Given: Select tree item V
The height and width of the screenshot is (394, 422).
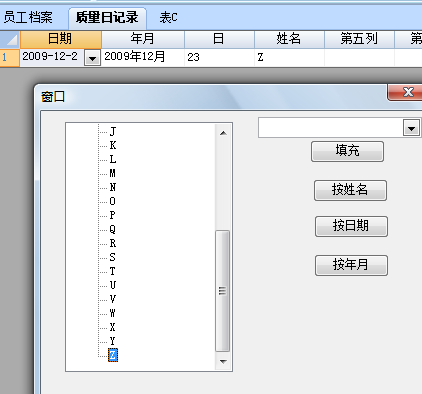Looking at the screenshot, I should click(x=113, y=299).
